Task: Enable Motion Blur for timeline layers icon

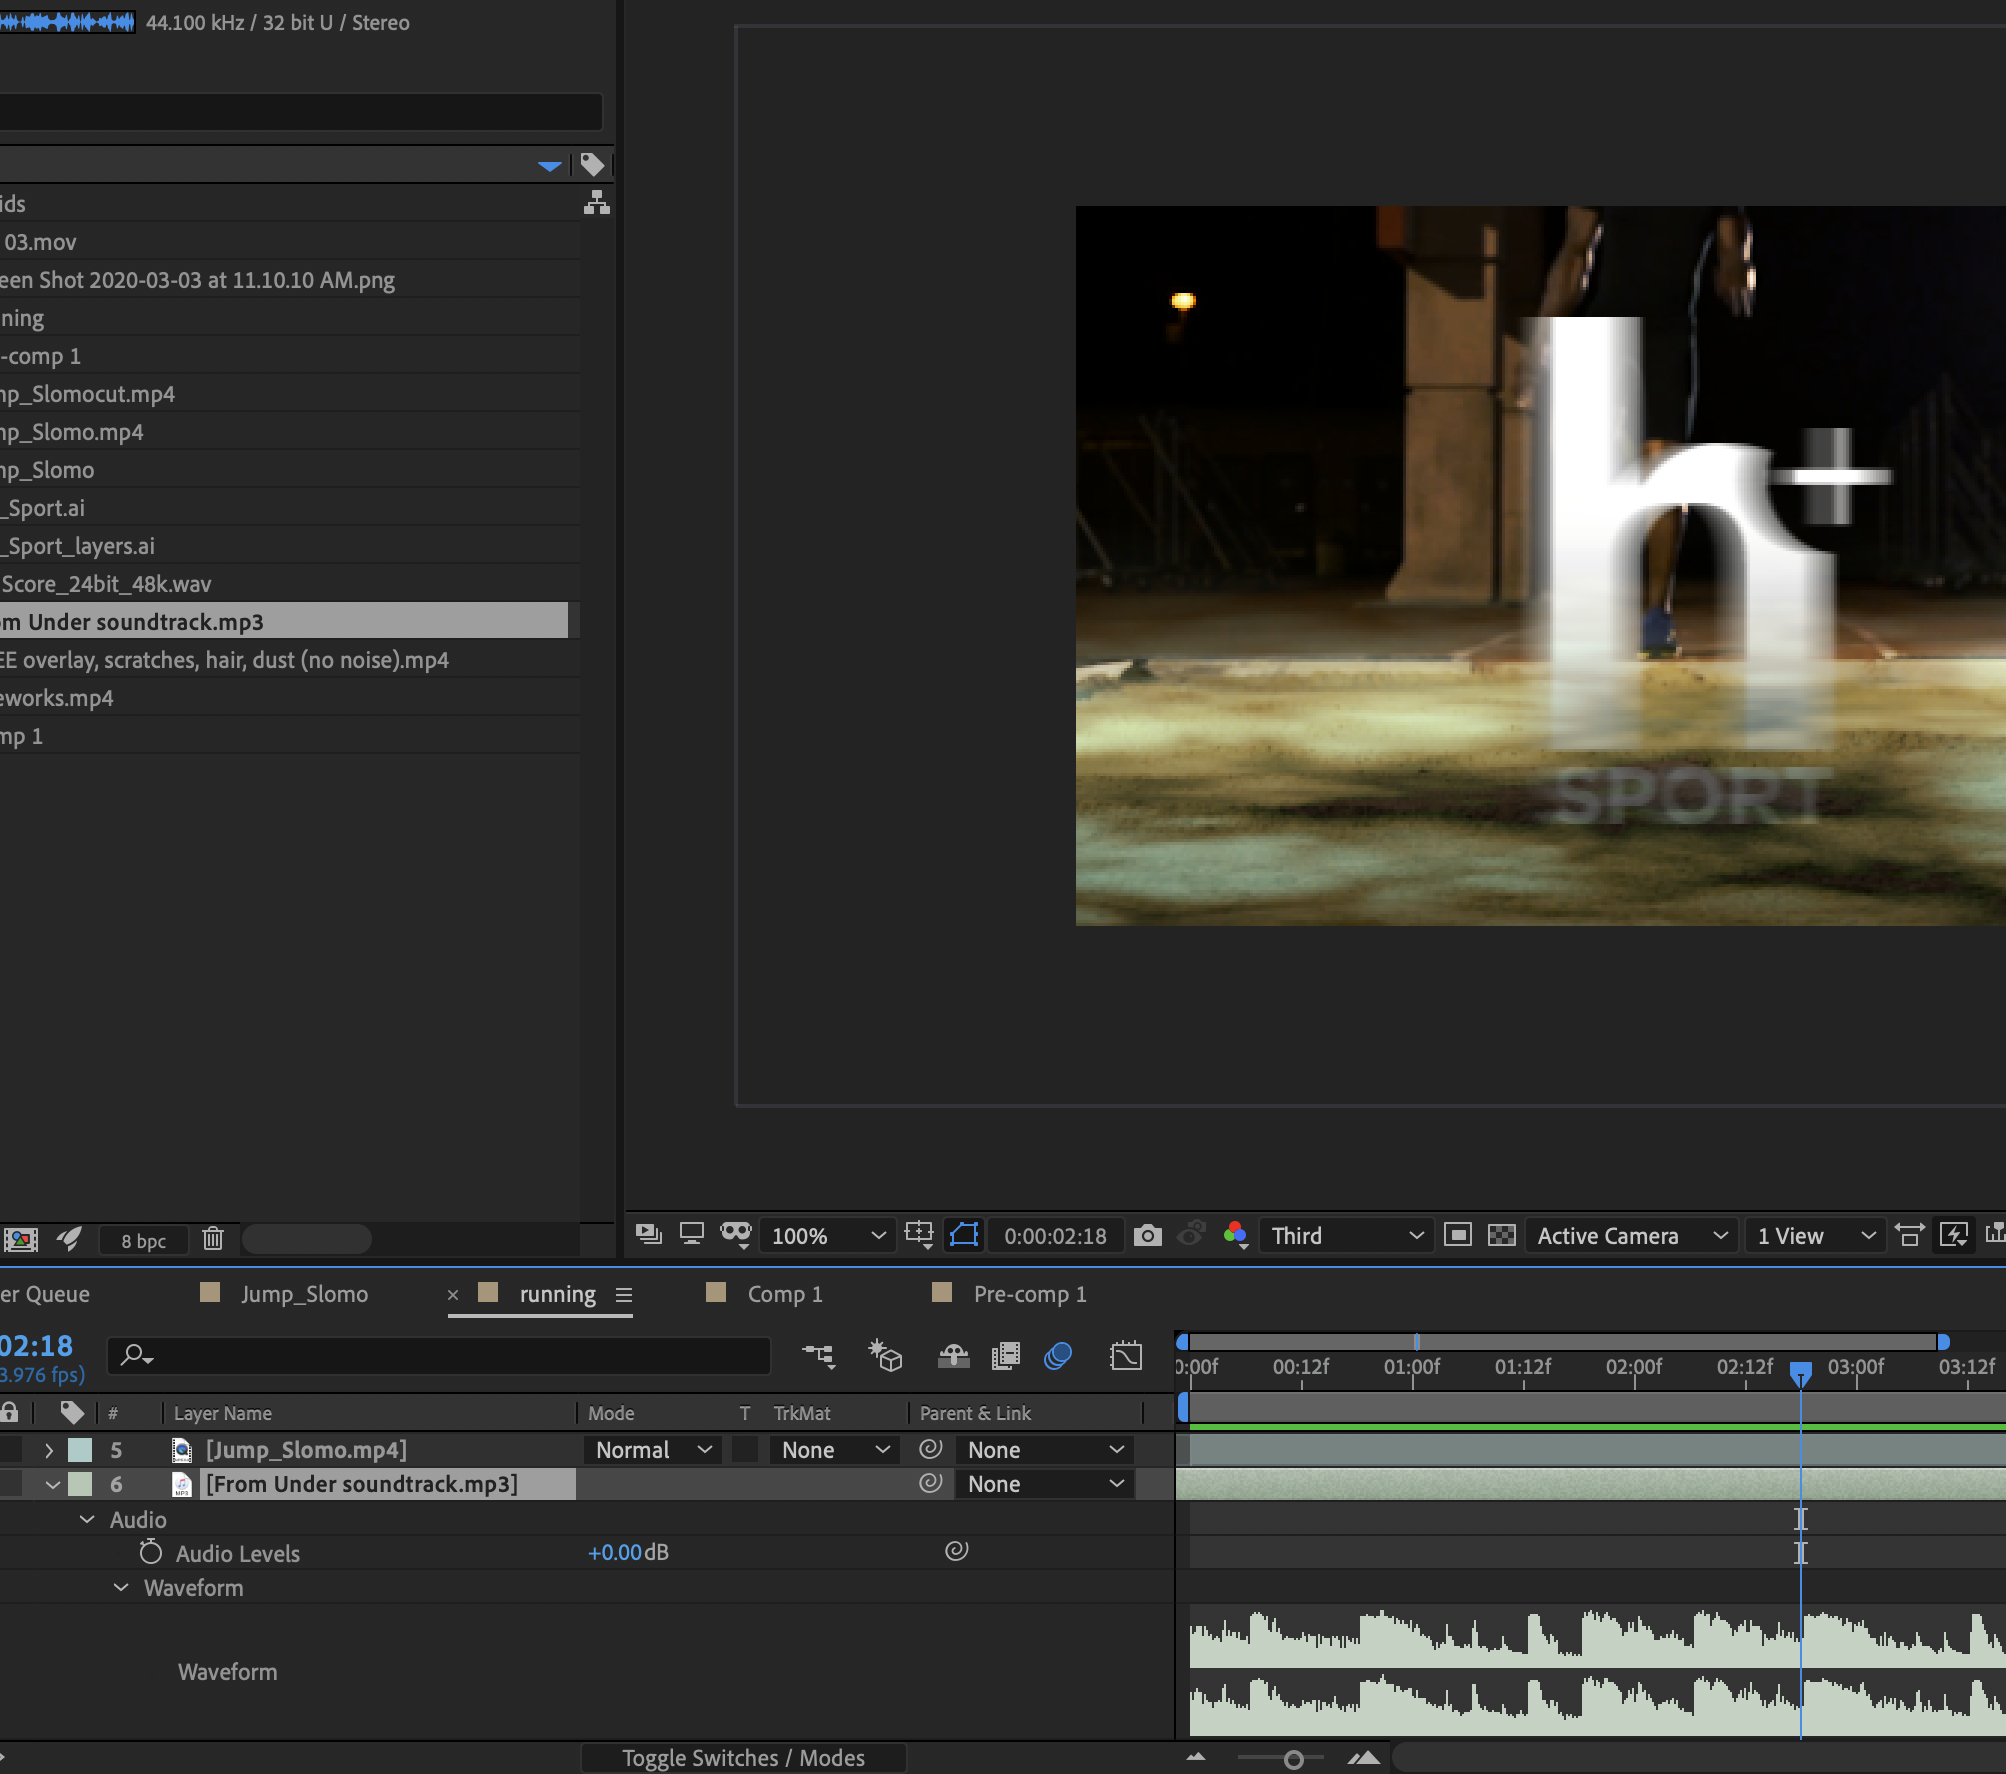Action: pos(1057,1356)
